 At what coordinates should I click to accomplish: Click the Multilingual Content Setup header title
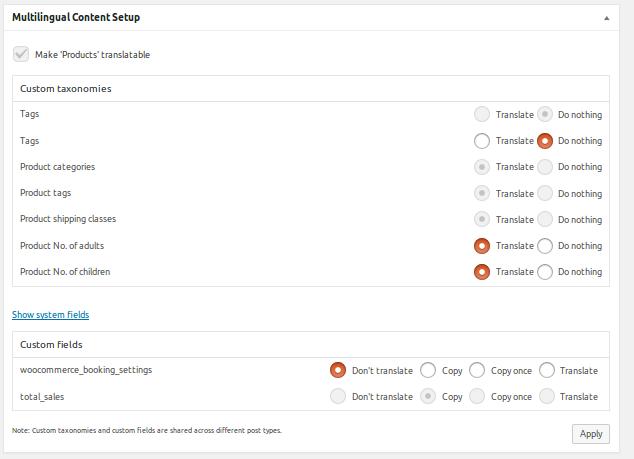pos(76,17)
